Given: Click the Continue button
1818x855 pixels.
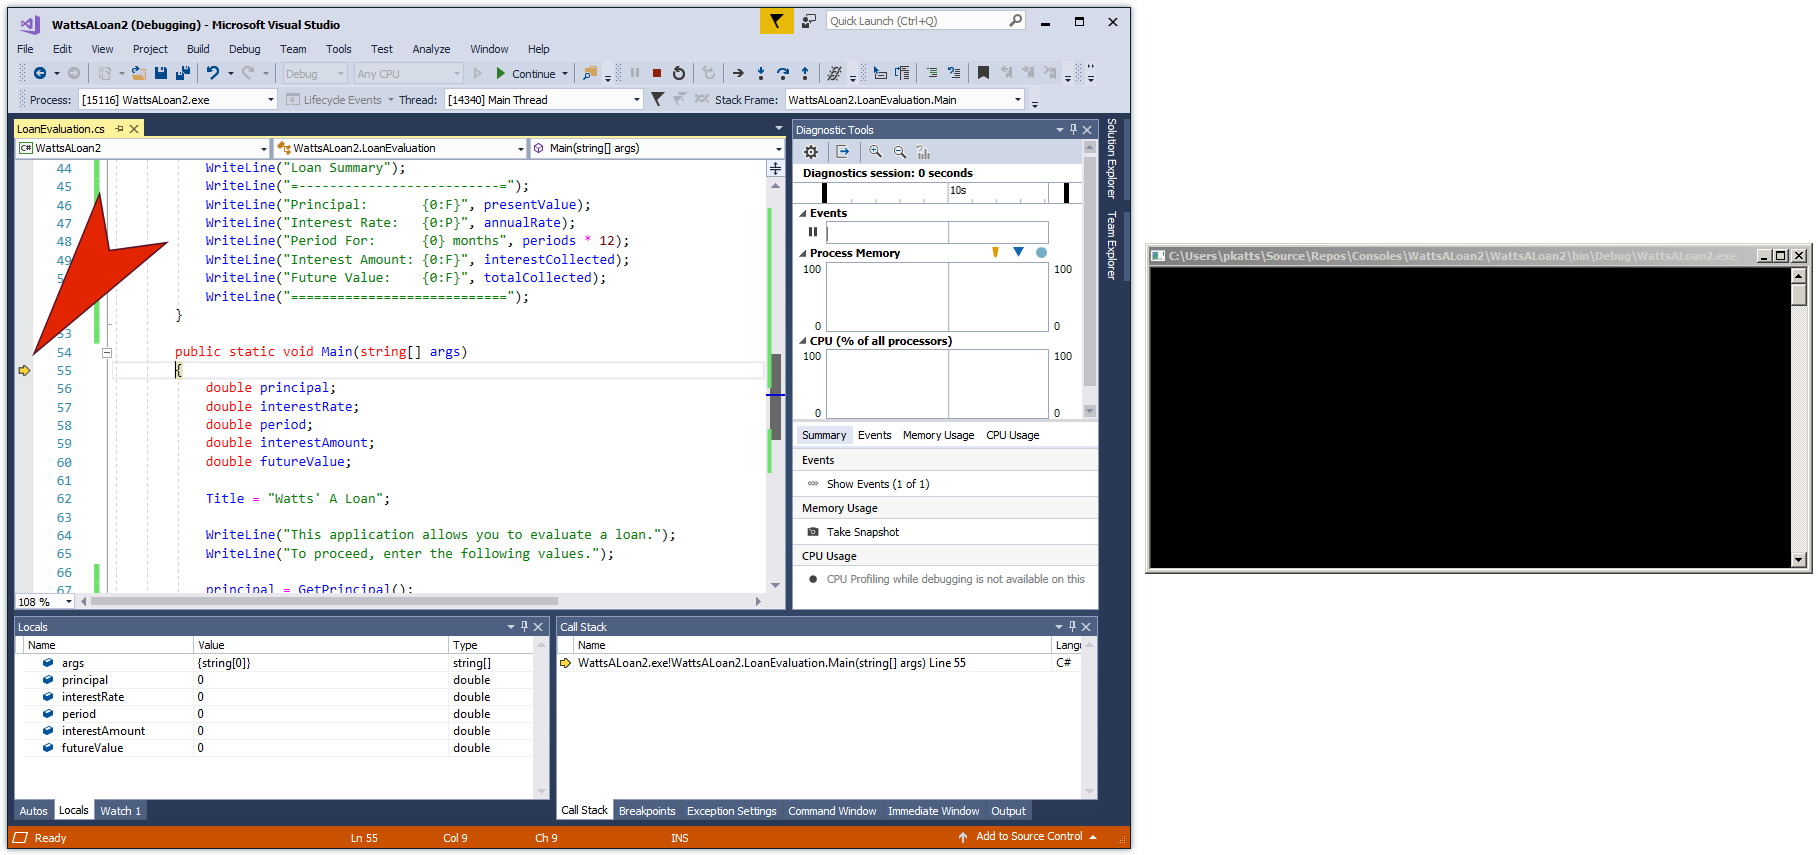Looking at the screenshot, I should (525, 74).
